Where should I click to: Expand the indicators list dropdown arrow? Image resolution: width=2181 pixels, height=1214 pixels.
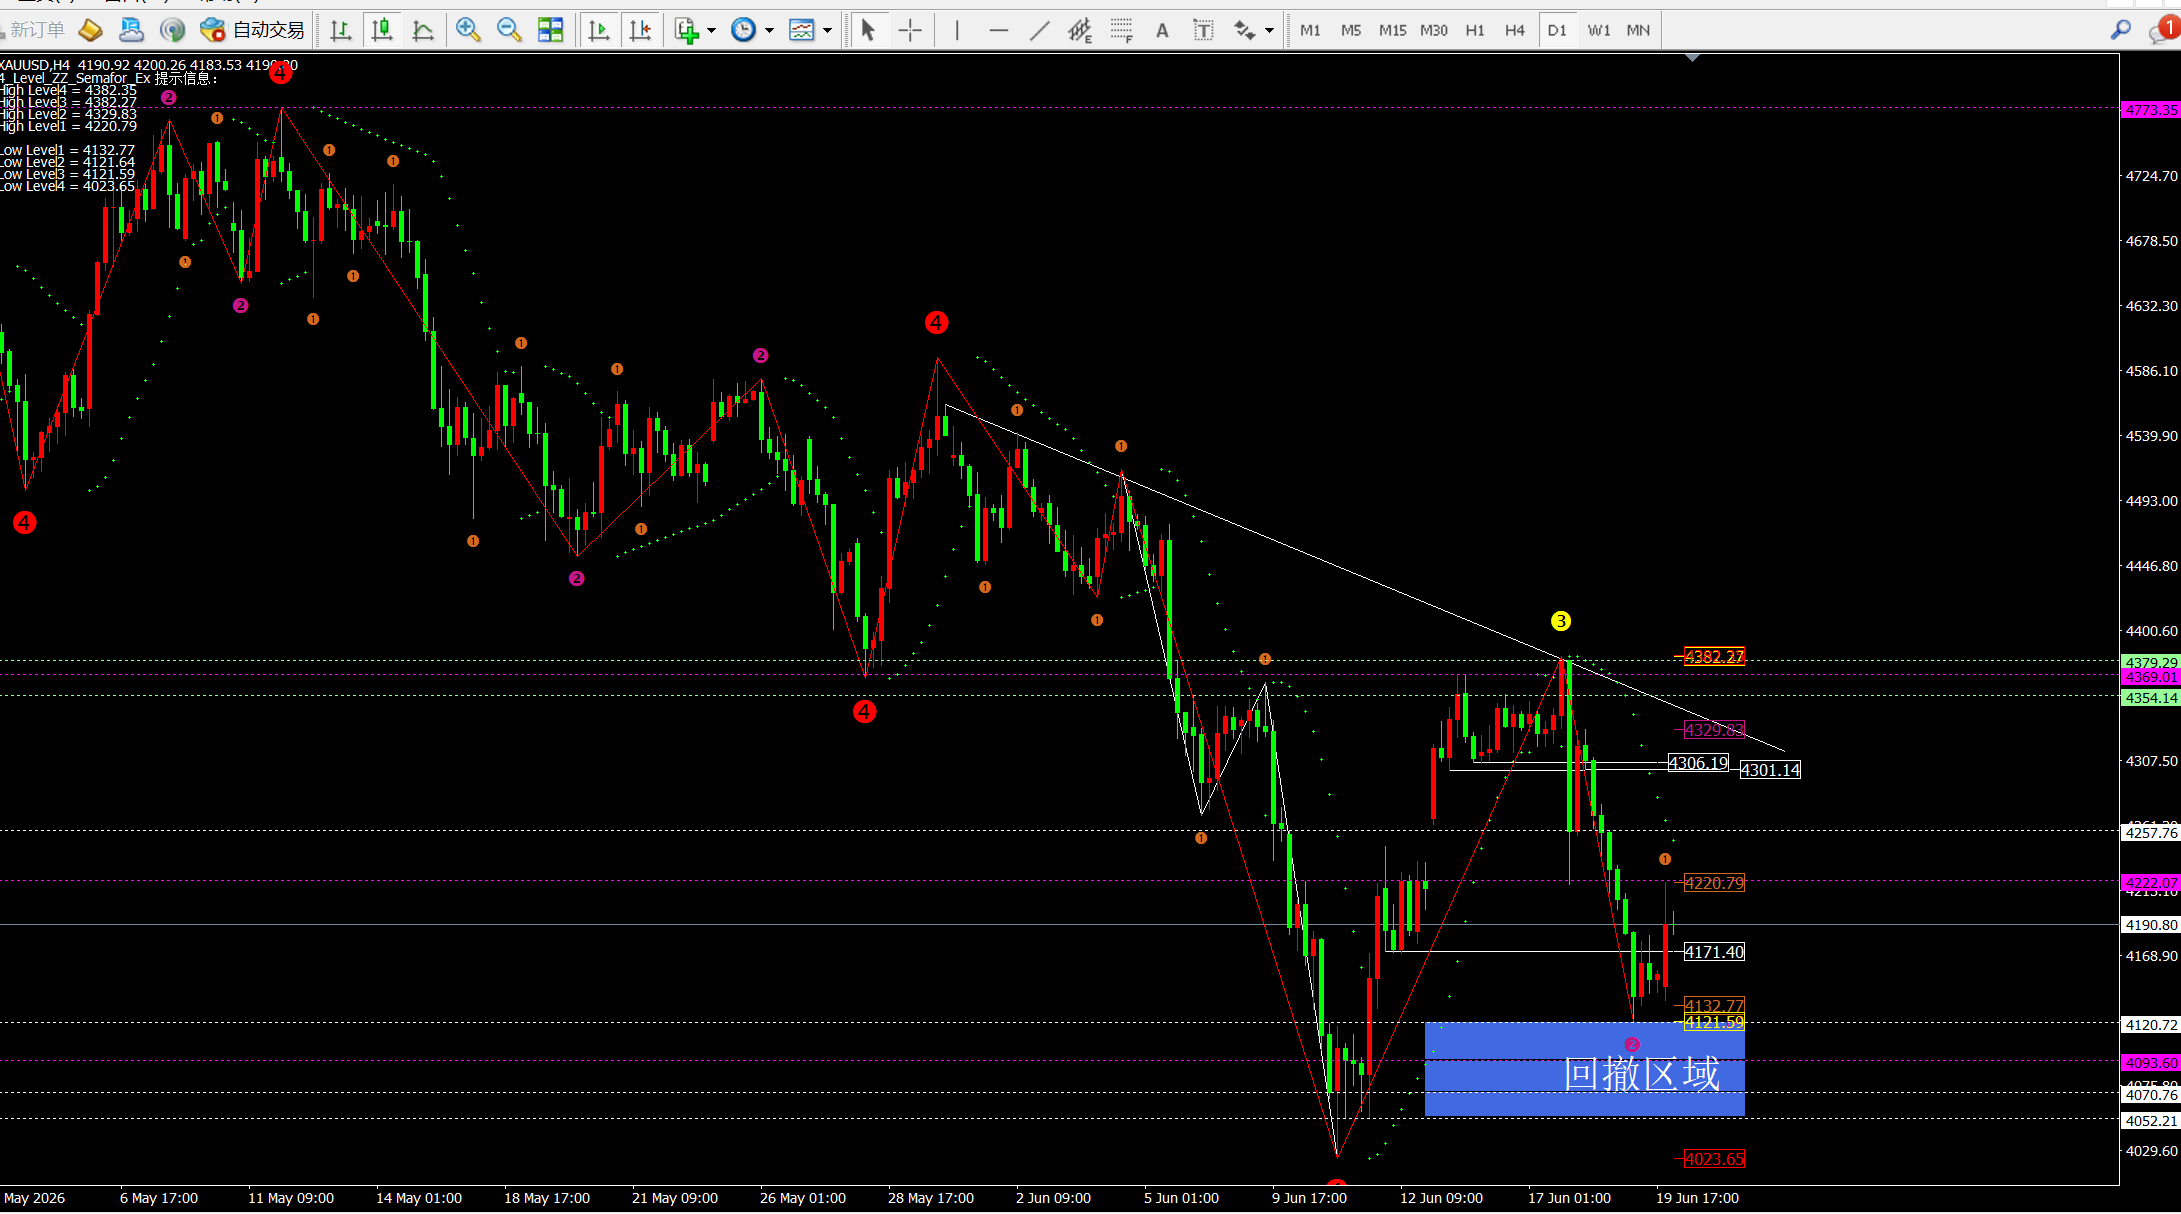click(x=711, y=31)
